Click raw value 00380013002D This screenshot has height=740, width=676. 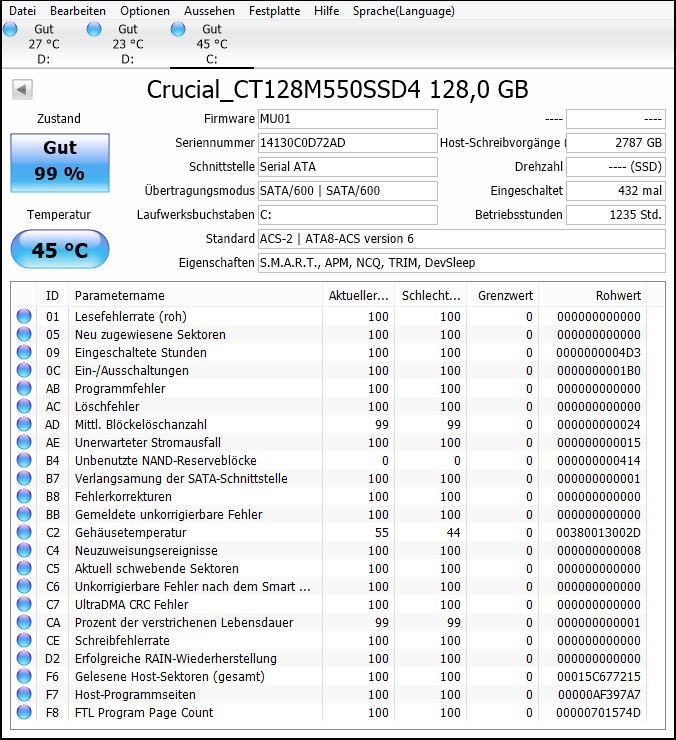point(598,532)
